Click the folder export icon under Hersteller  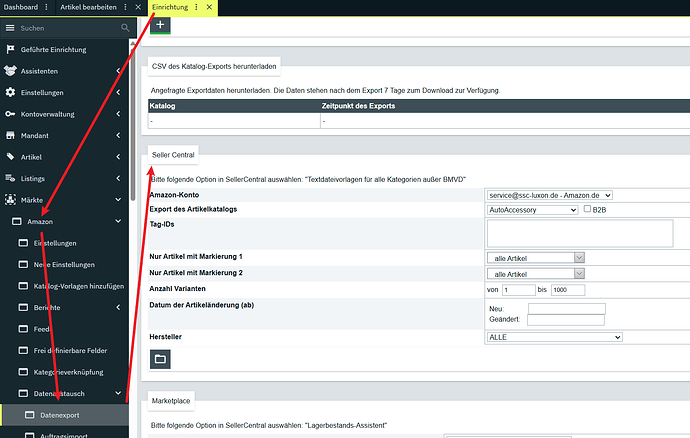[x=160, y=359]
